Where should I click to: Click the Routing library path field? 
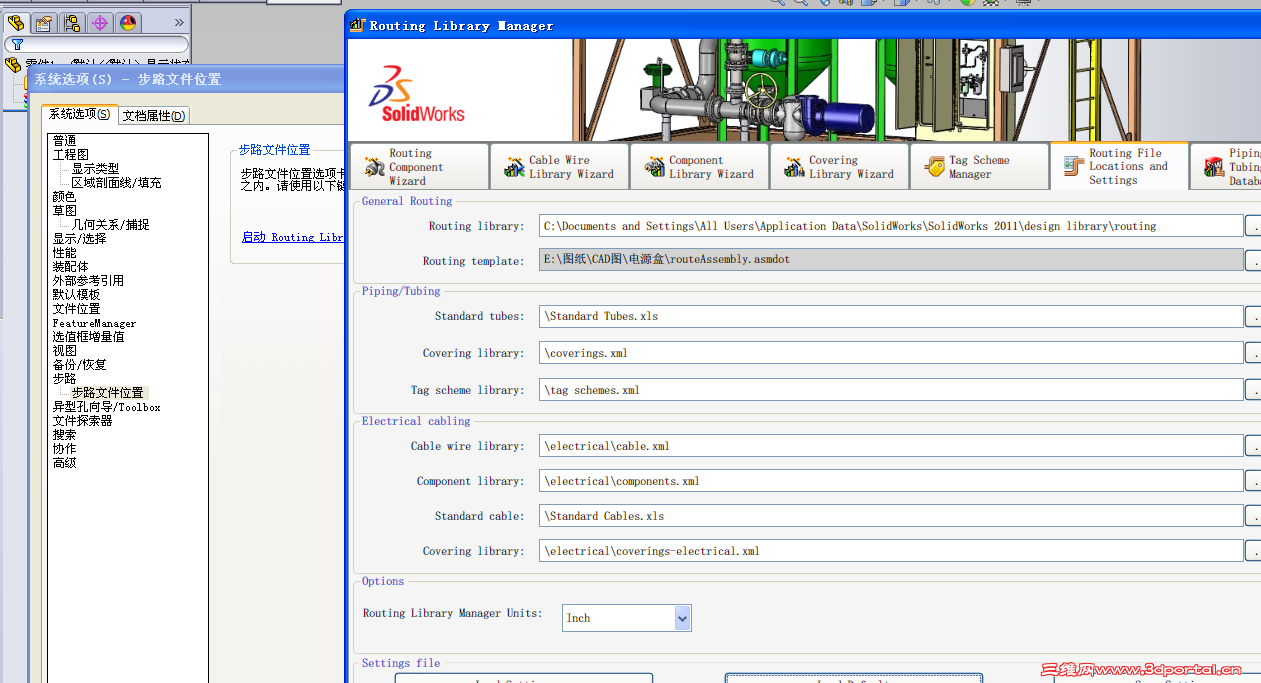click(x=891, y=226)
